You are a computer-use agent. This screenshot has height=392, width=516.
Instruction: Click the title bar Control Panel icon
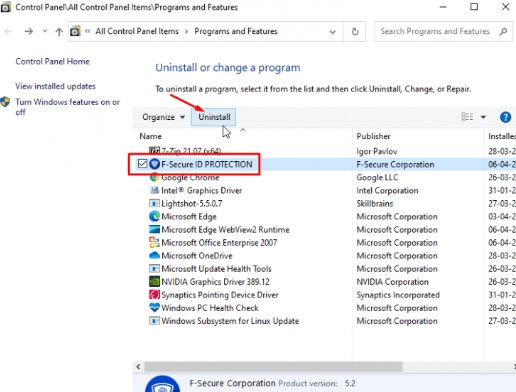6,7
